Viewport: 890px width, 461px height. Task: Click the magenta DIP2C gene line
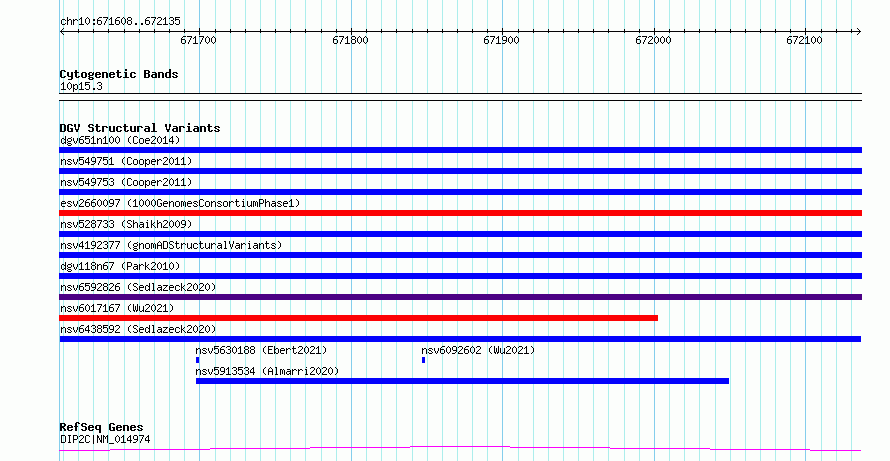tap(460, 449)
